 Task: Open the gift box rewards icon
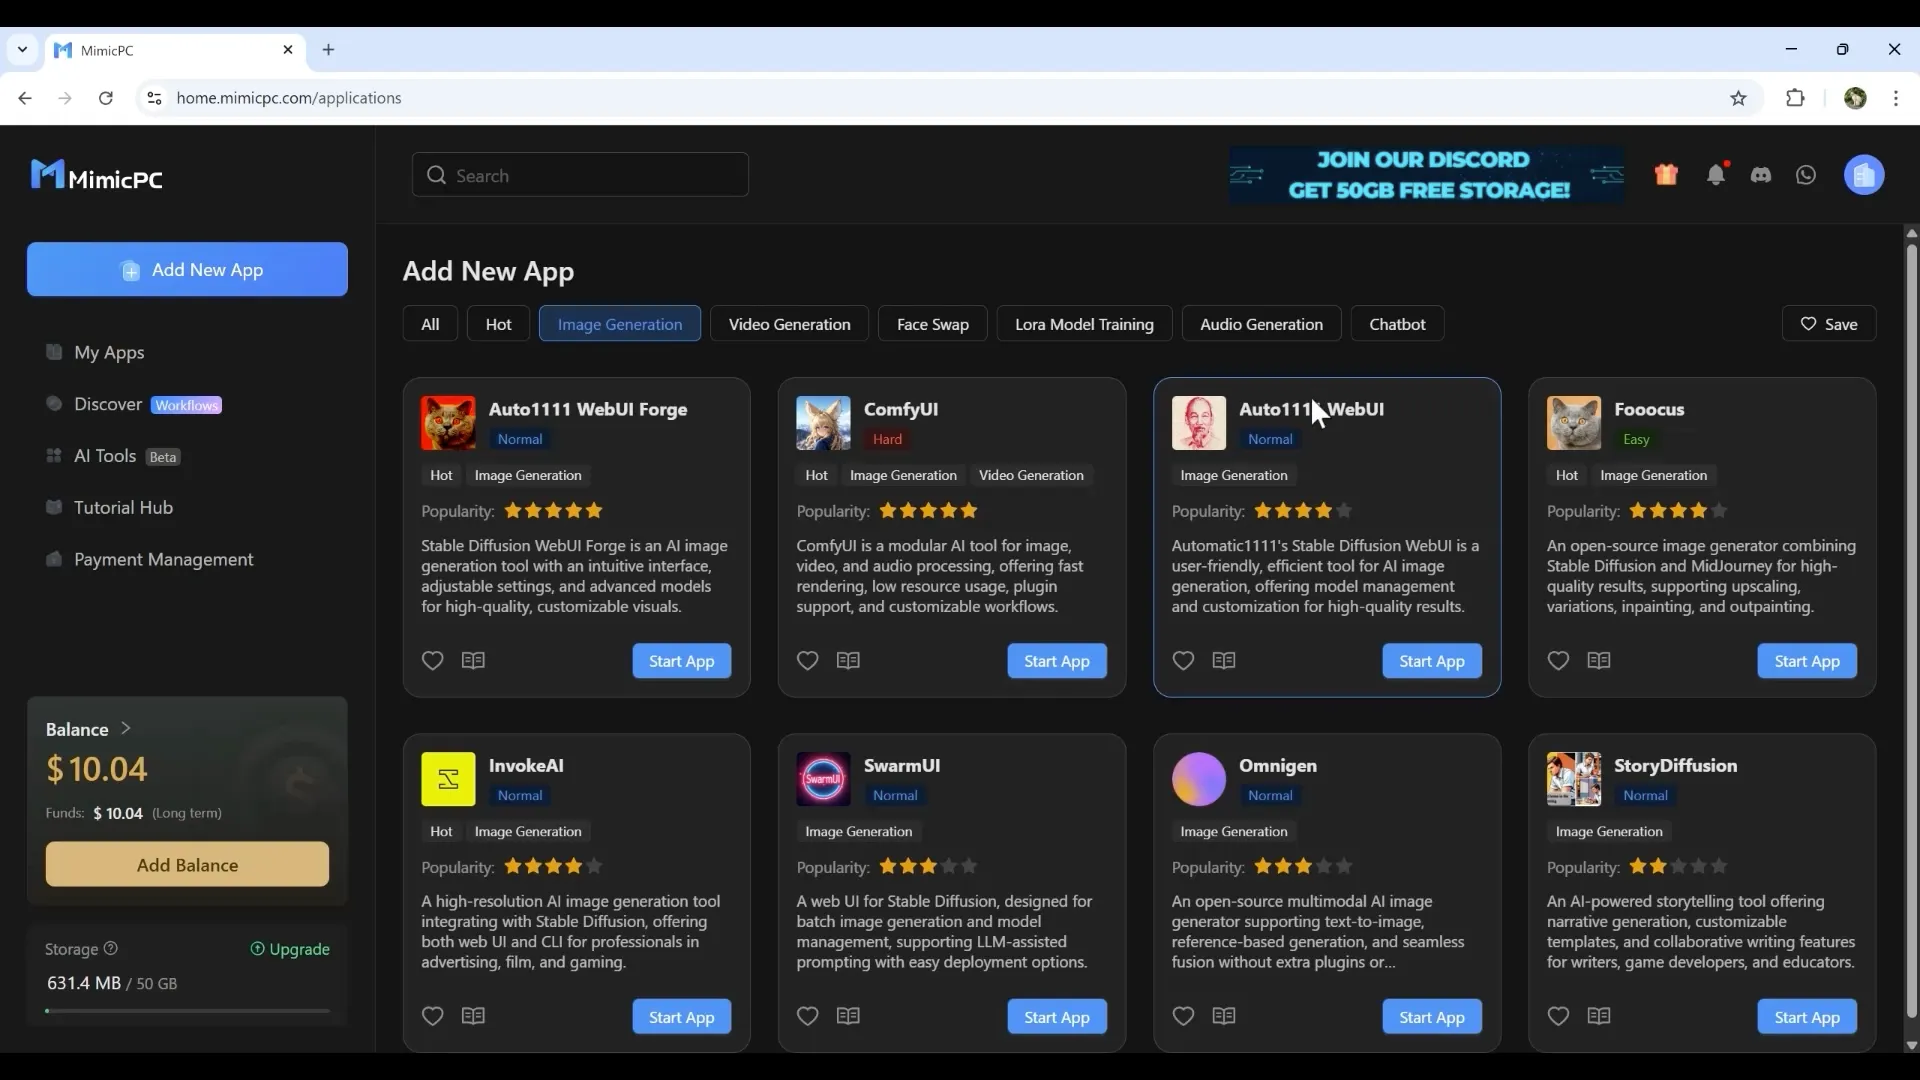tap(1666, 175)
